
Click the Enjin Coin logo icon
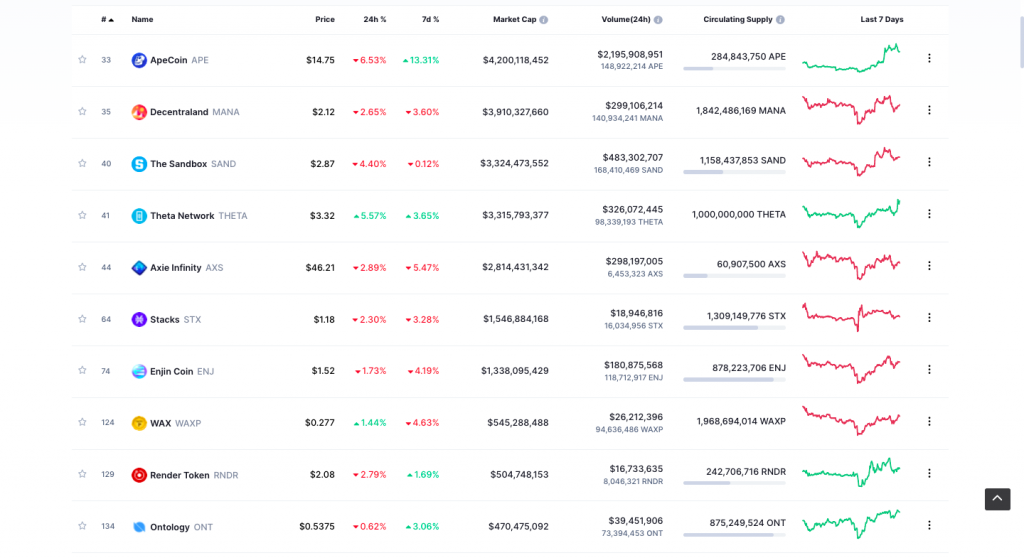[139, 371]
